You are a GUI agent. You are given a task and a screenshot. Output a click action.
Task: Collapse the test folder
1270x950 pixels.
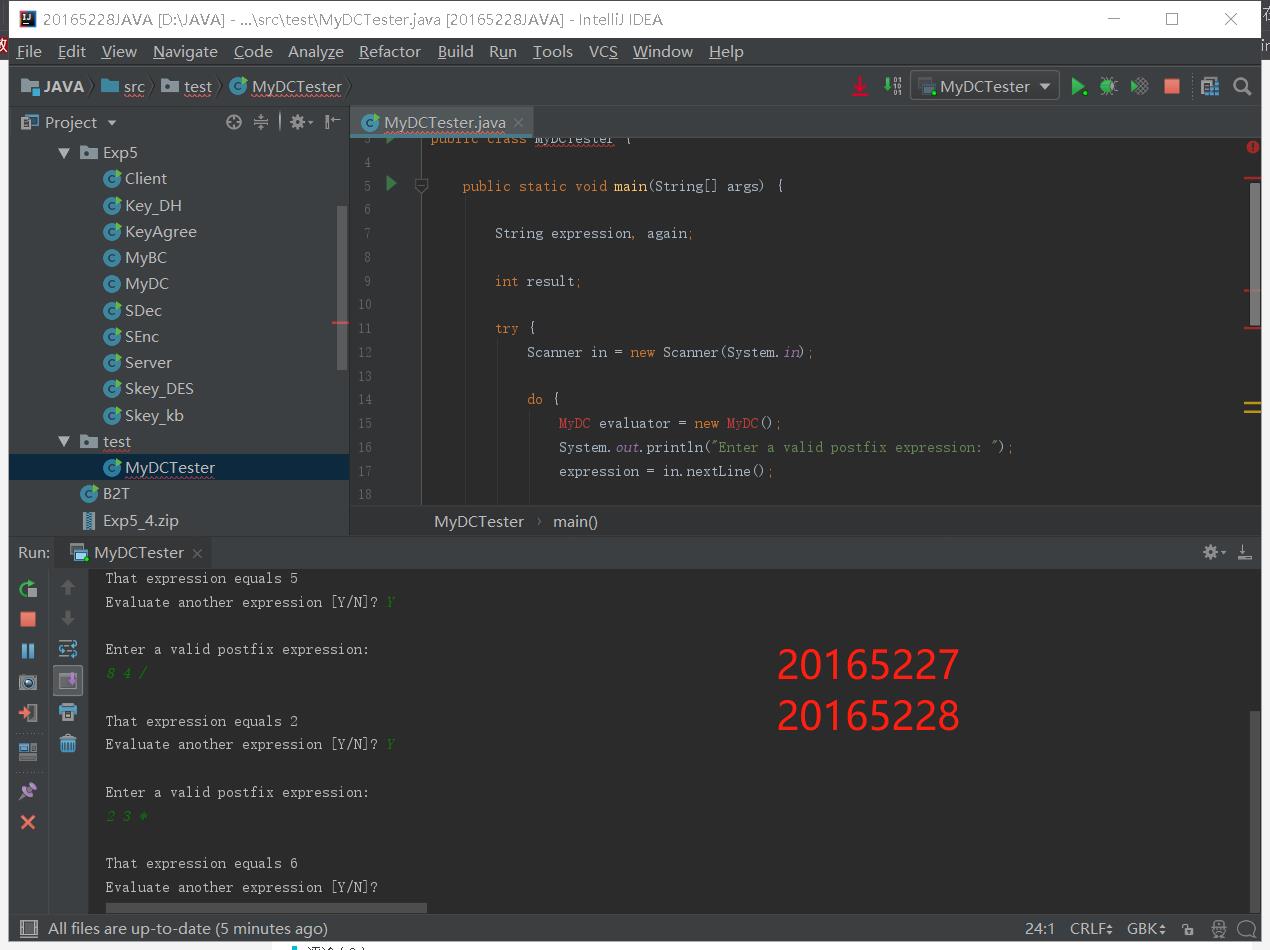[64, 442]
